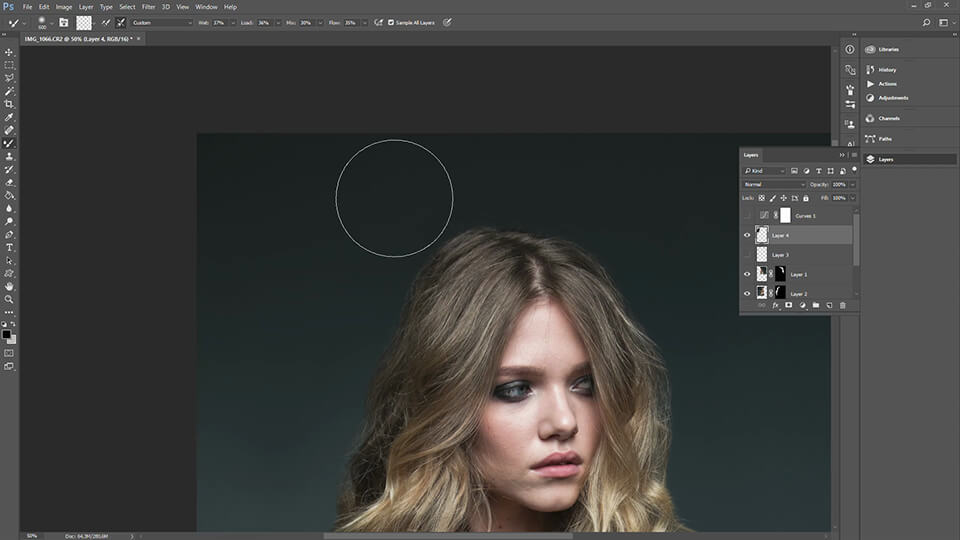Hide Layer 4 visibility eye

point(747,235)
